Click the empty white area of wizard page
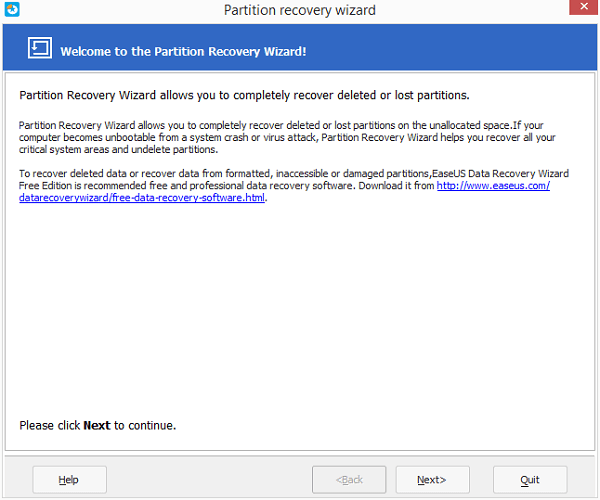This screenshot has width=600, height=500. coord(300,306)
